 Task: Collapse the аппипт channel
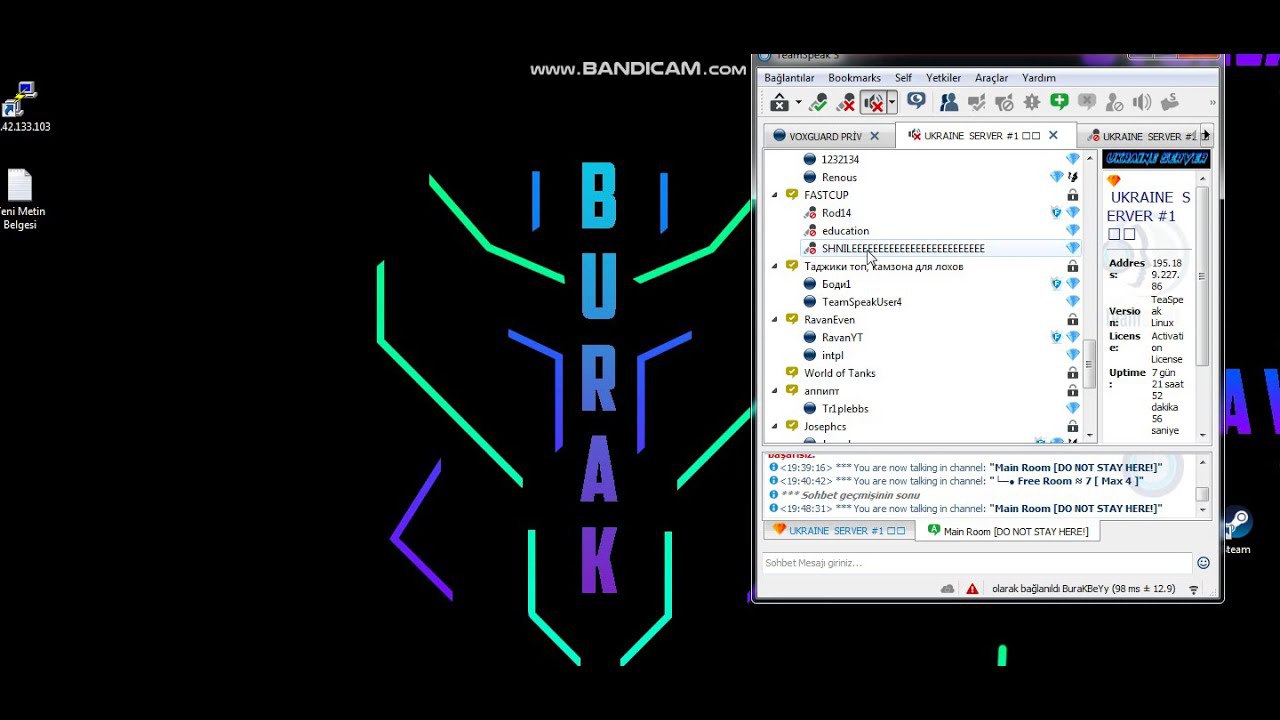tap(775, 391)
